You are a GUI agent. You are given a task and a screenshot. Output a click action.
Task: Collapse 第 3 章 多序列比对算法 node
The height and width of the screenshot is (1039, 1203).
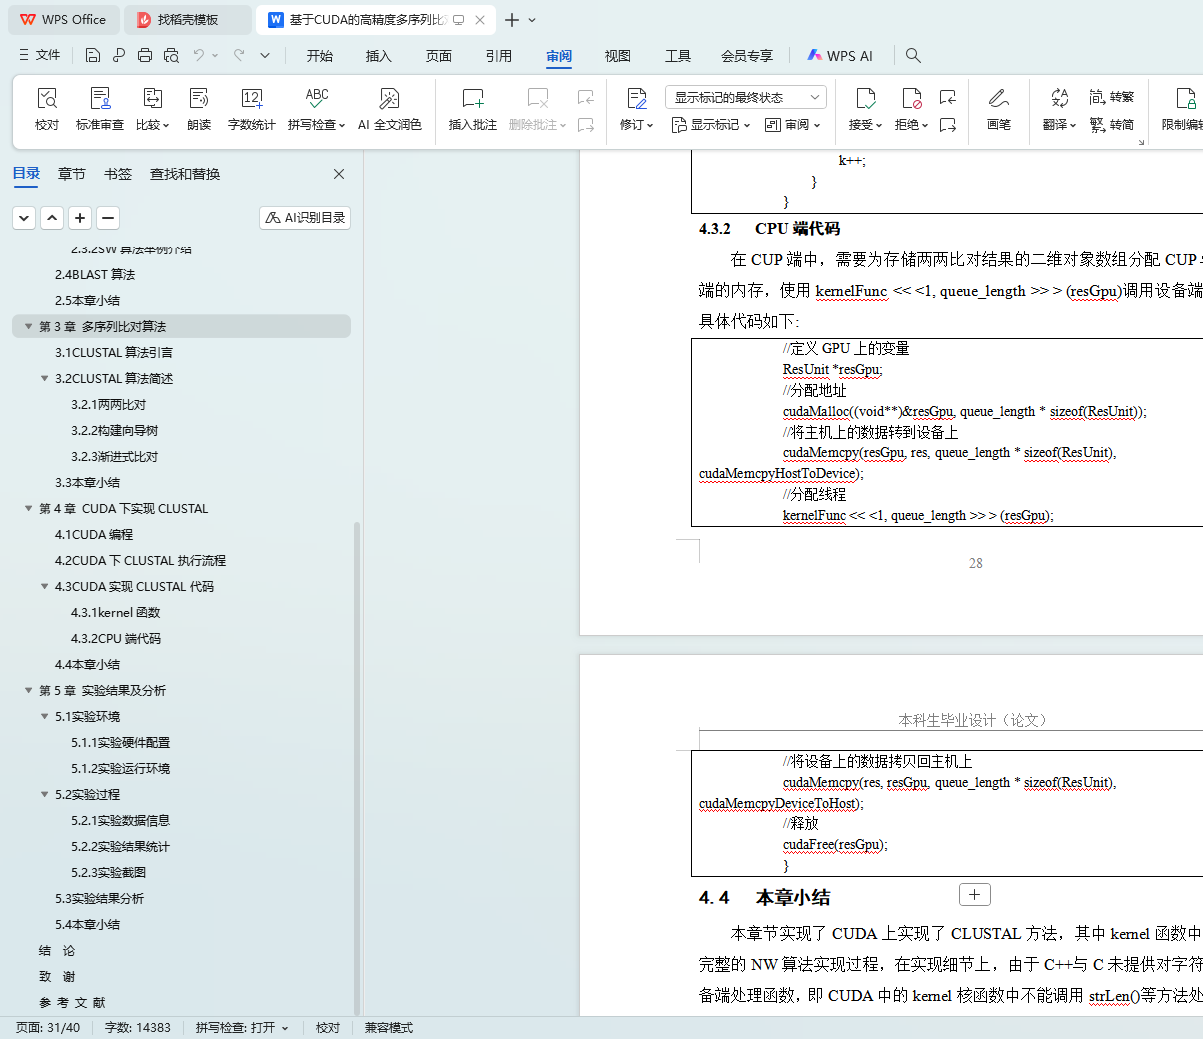pyautogui.click(x=28, y=327)
